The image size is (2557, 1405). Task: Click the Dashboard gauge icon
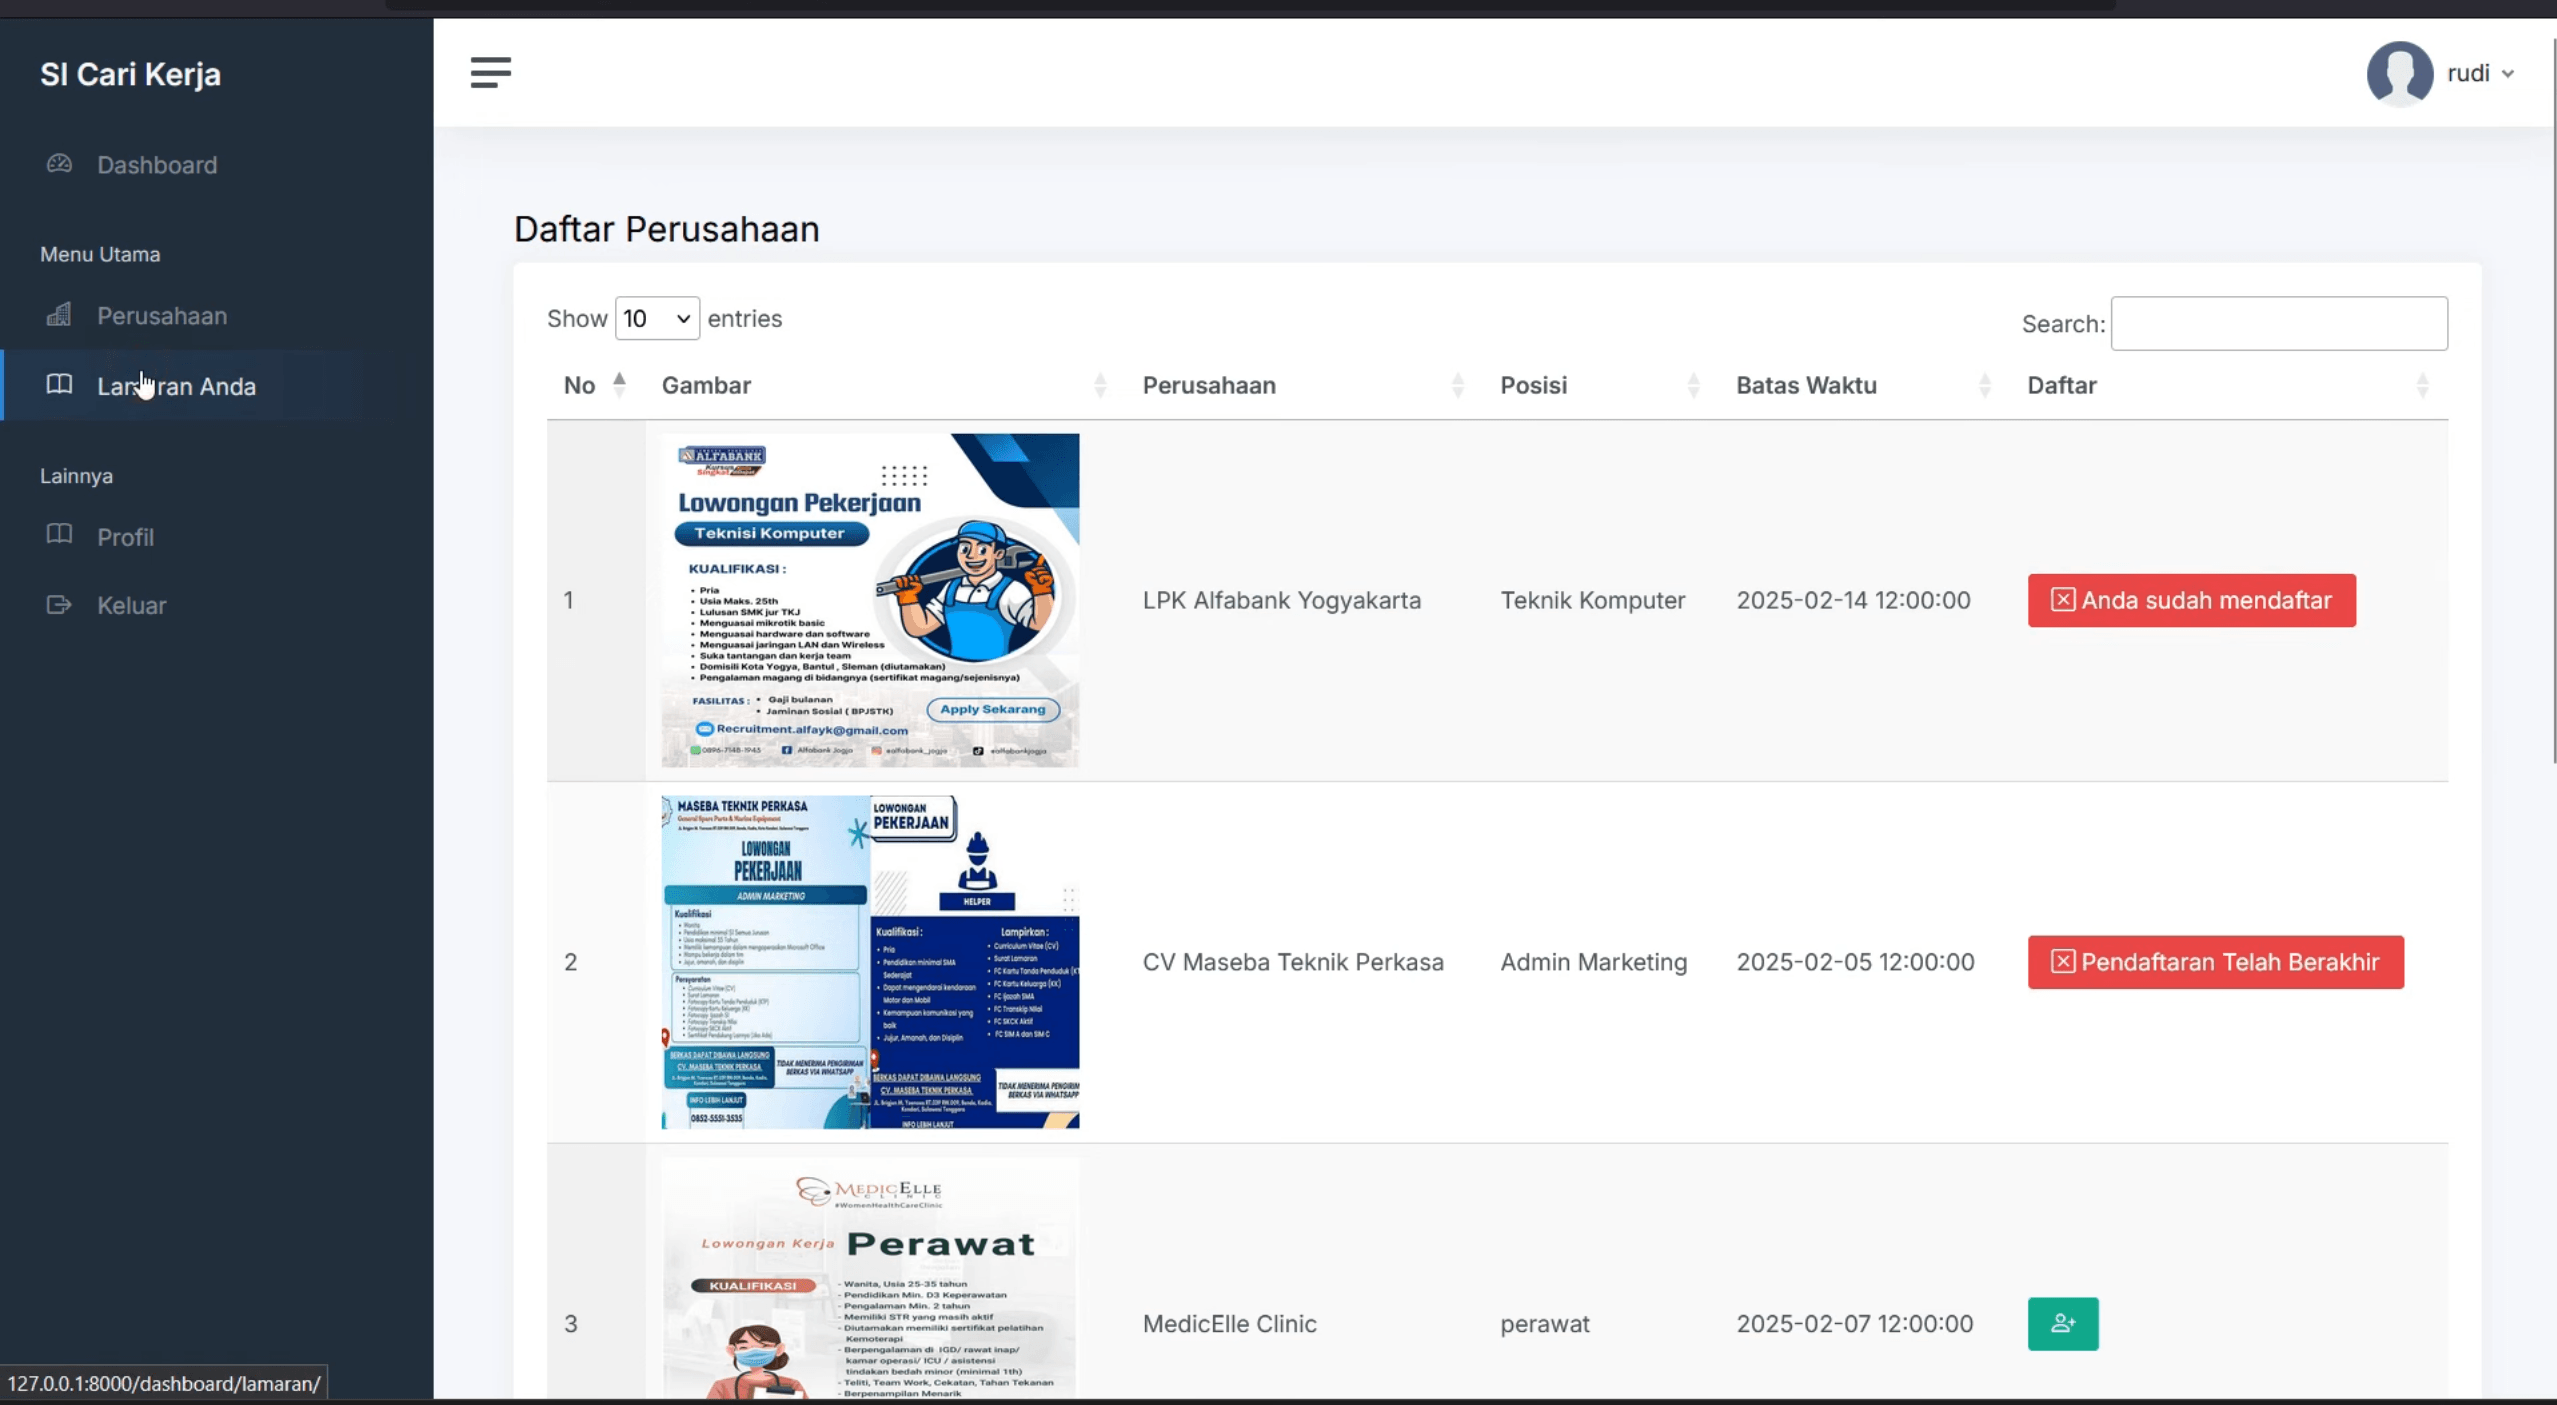tap(59, 163)
